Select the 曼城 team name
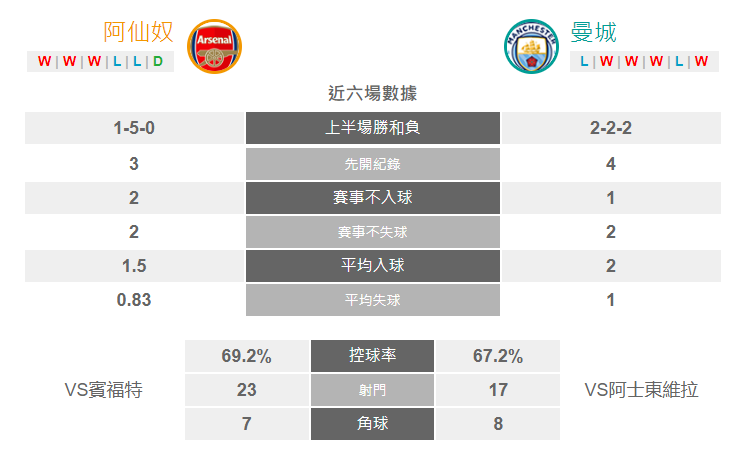 tap(594, 32)
